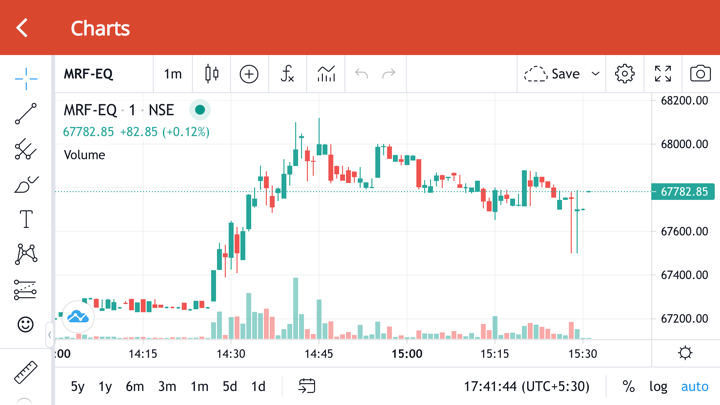The image size is (720, 405).
Task: Select the trend line drawing tool
Action: [x=26, y=114]
